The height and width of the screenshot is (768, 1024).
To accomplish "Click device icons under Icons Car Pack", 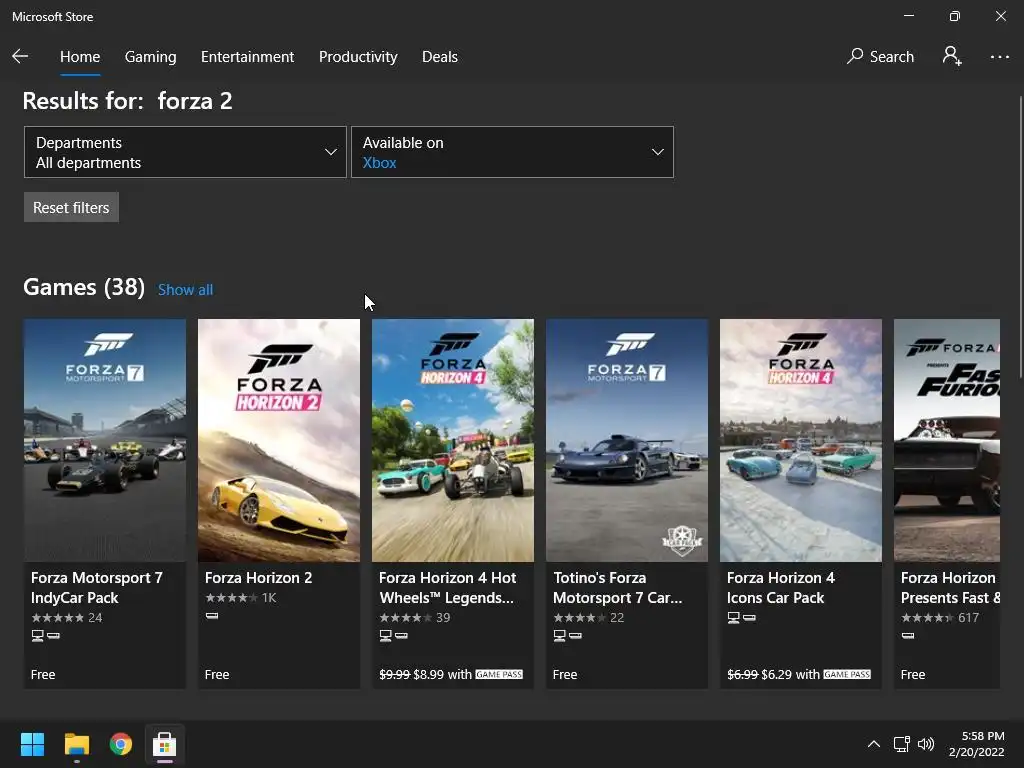I will point(742,617).
